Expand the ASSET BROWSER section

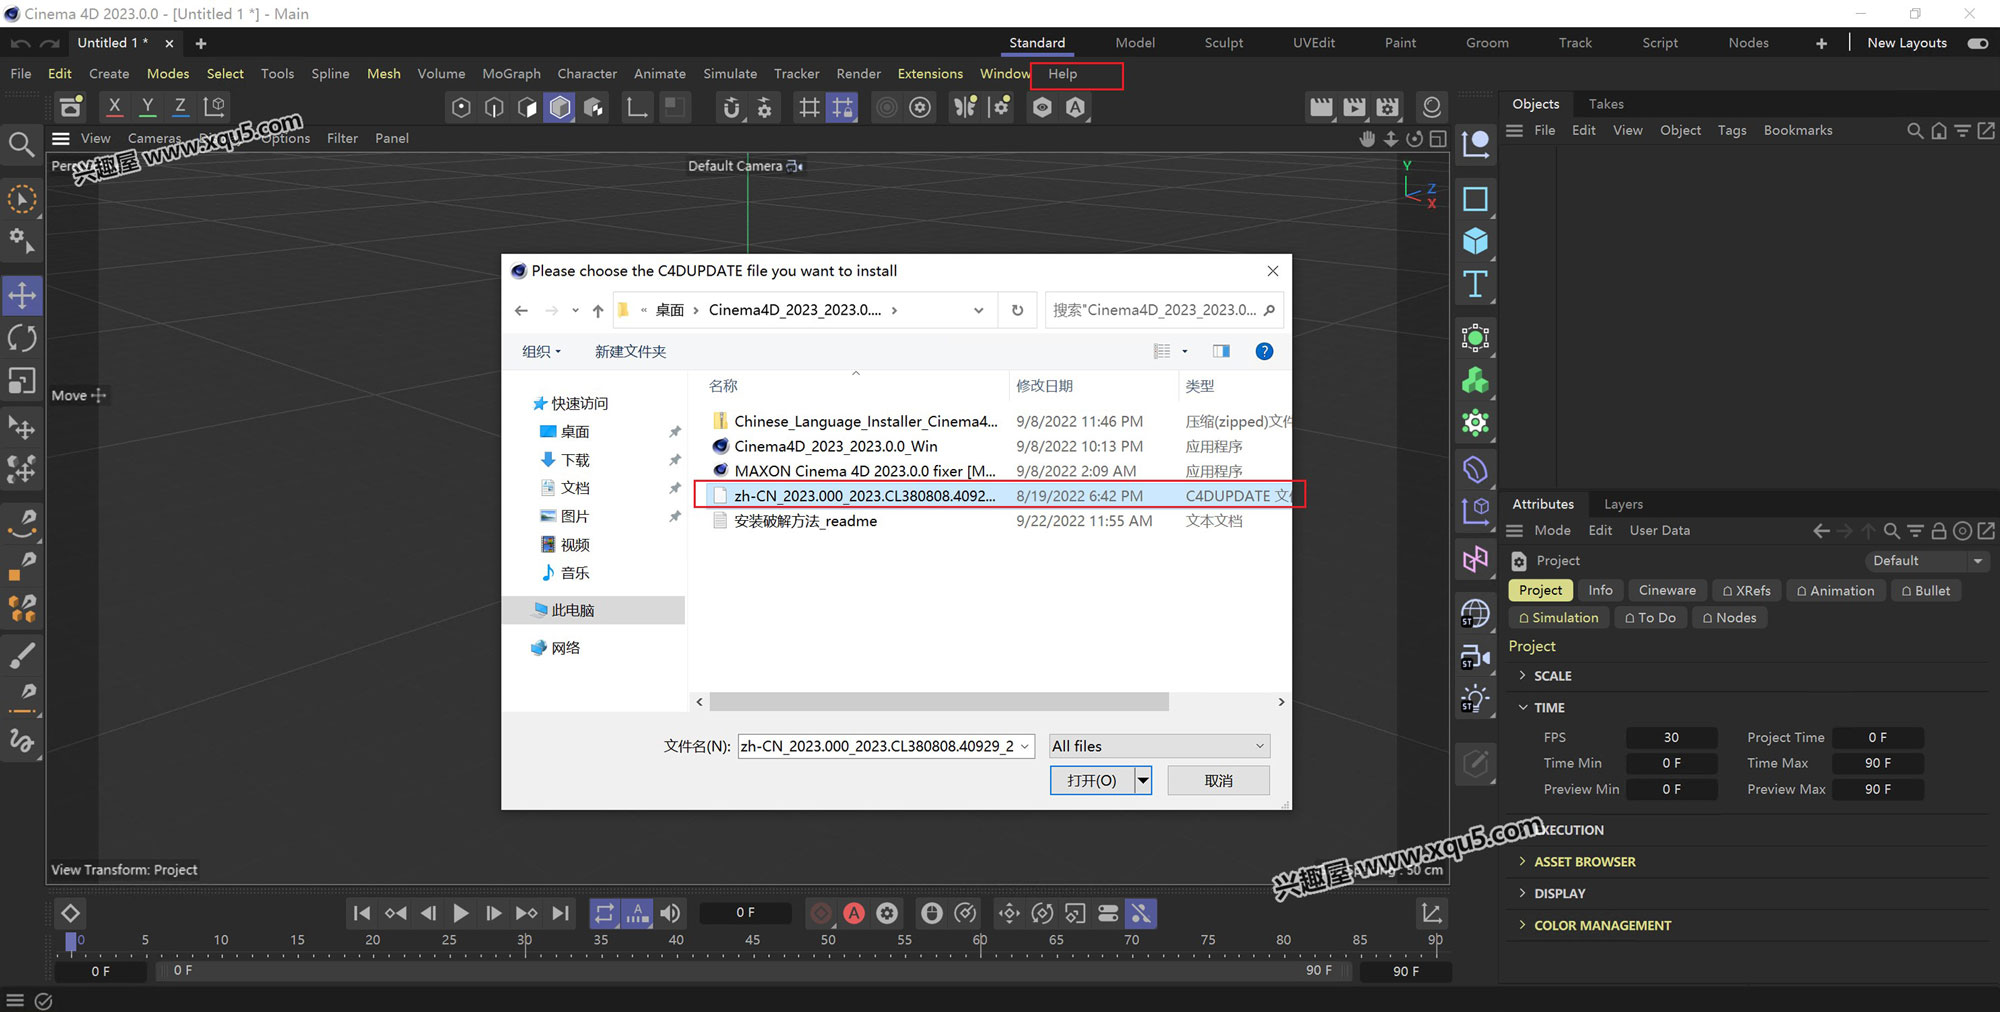pos(1523,861)
